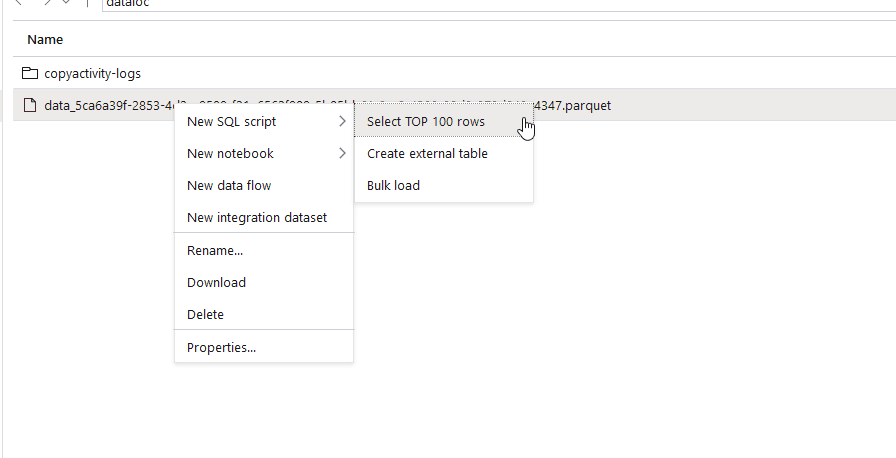Choose Rename... from the context menu
Viewport: 896px width, 458px height.
click(215, 251)
